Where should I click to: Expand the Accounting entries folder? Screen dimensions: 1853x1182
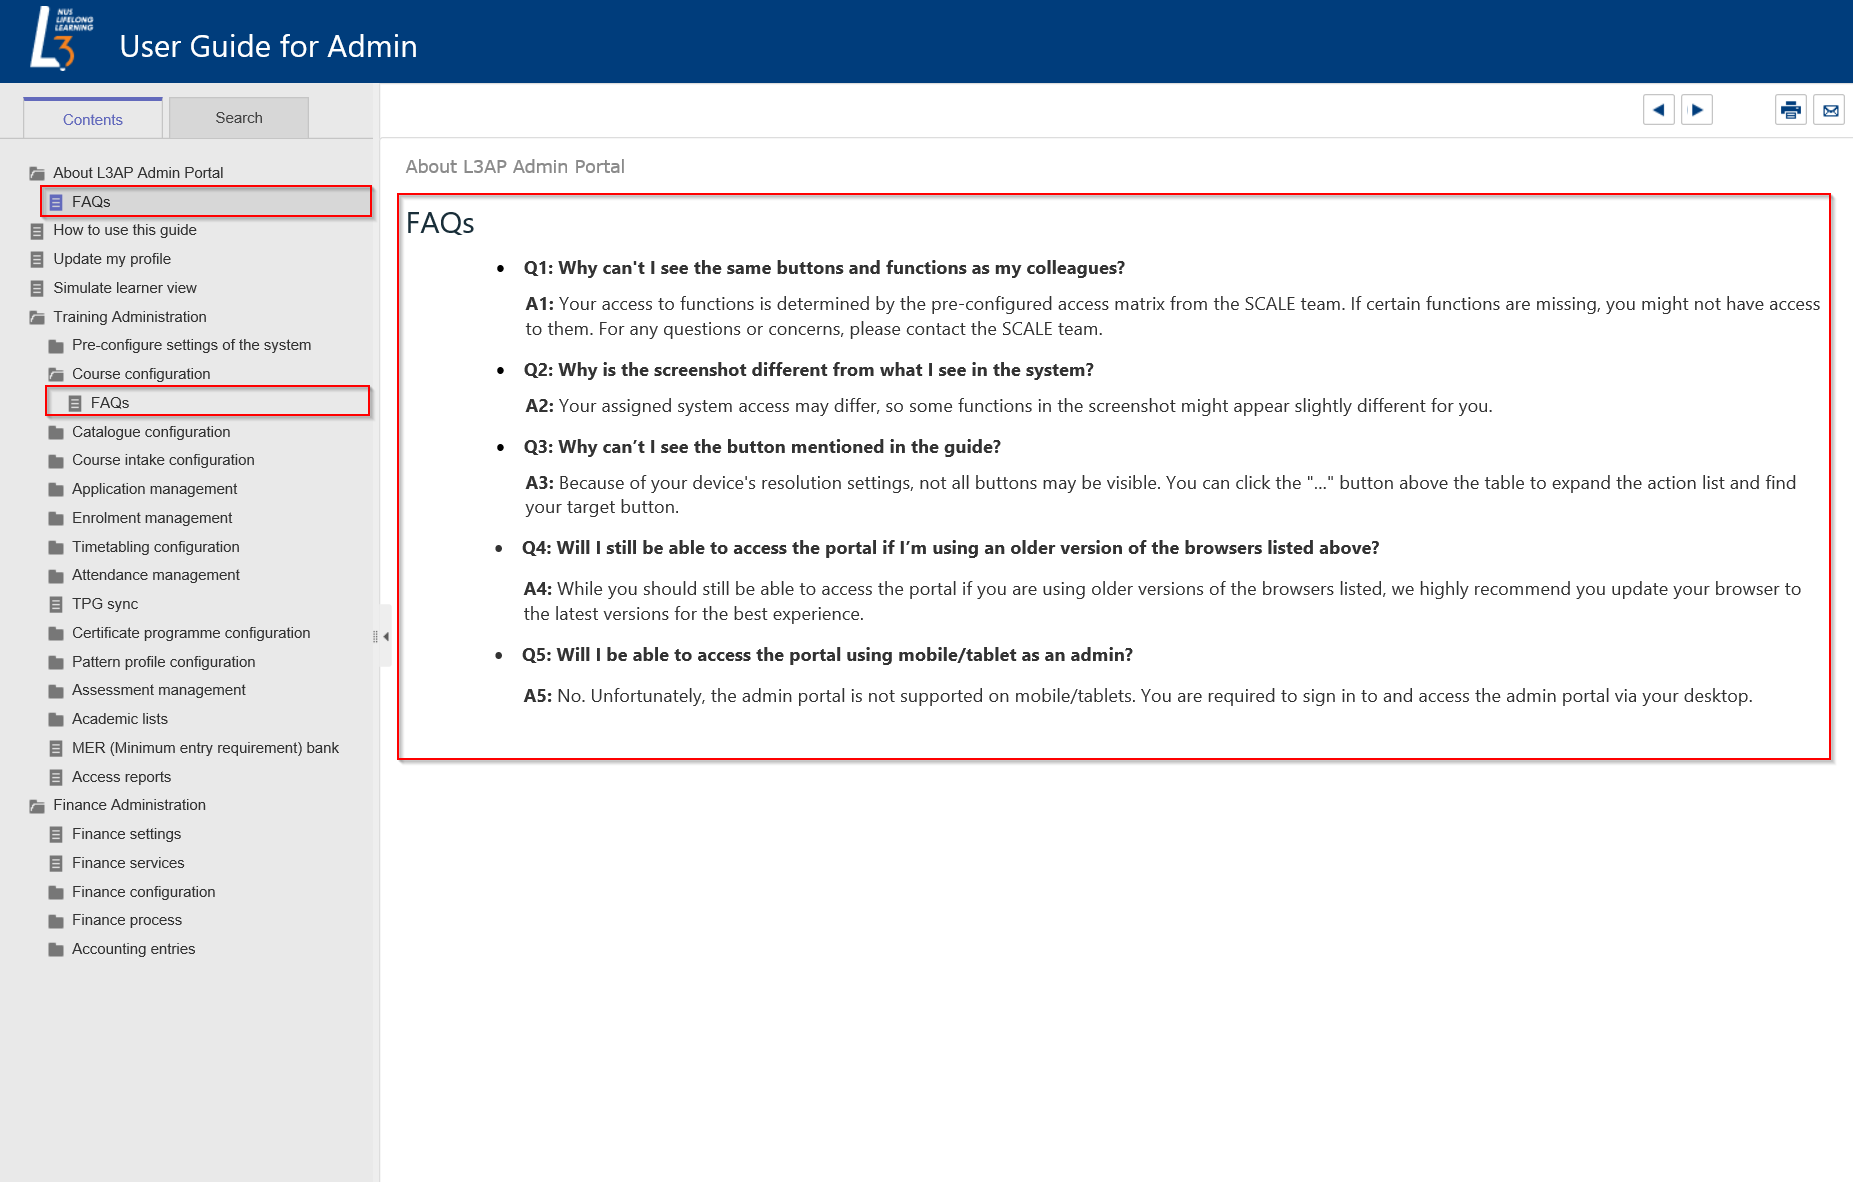click(x=57, y=948)
